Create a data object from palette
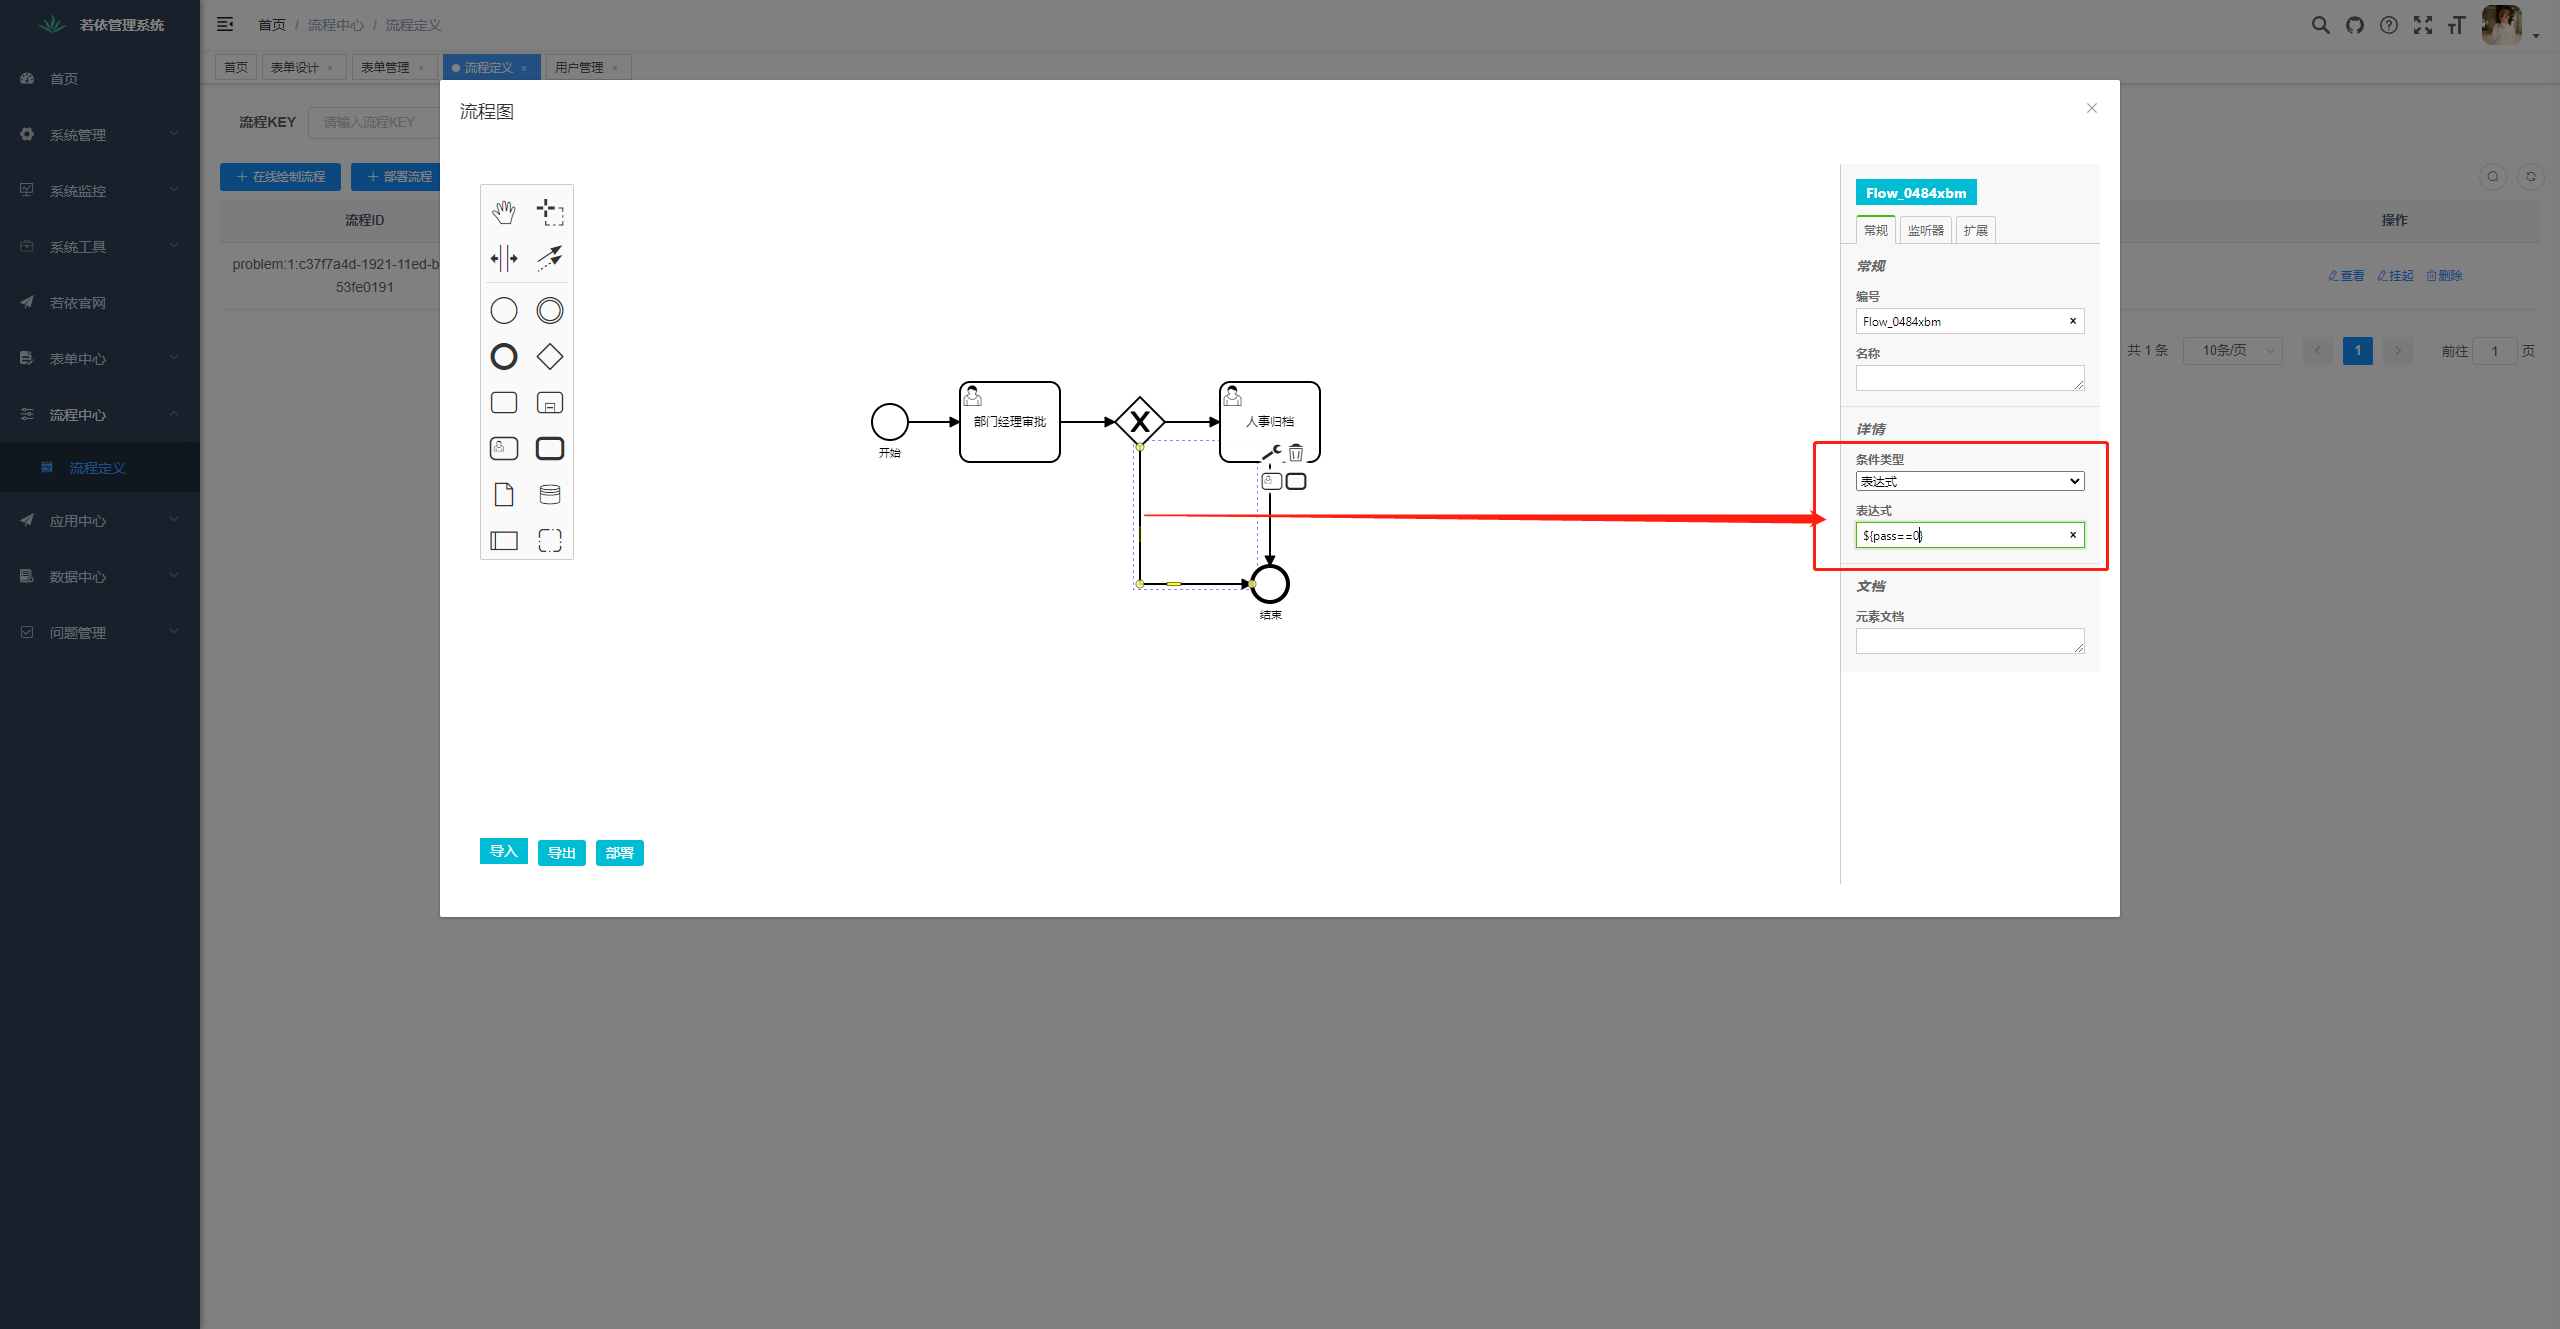Screen dimensions: 2560x1329 pyautogui.click(x=504, y=495)
